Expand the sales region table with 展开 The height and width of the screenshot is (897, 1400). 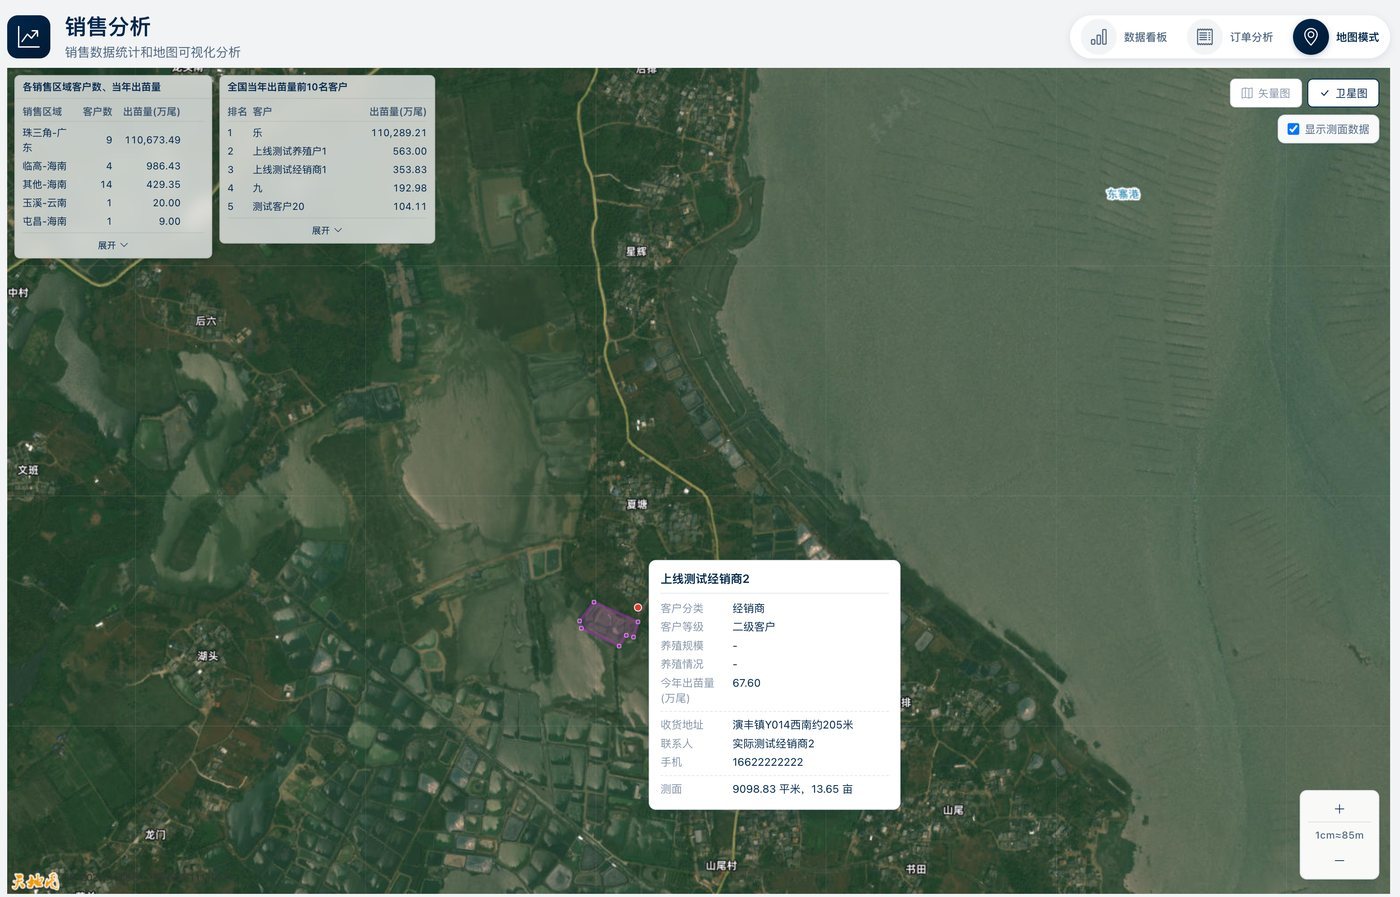pos(113,245)
